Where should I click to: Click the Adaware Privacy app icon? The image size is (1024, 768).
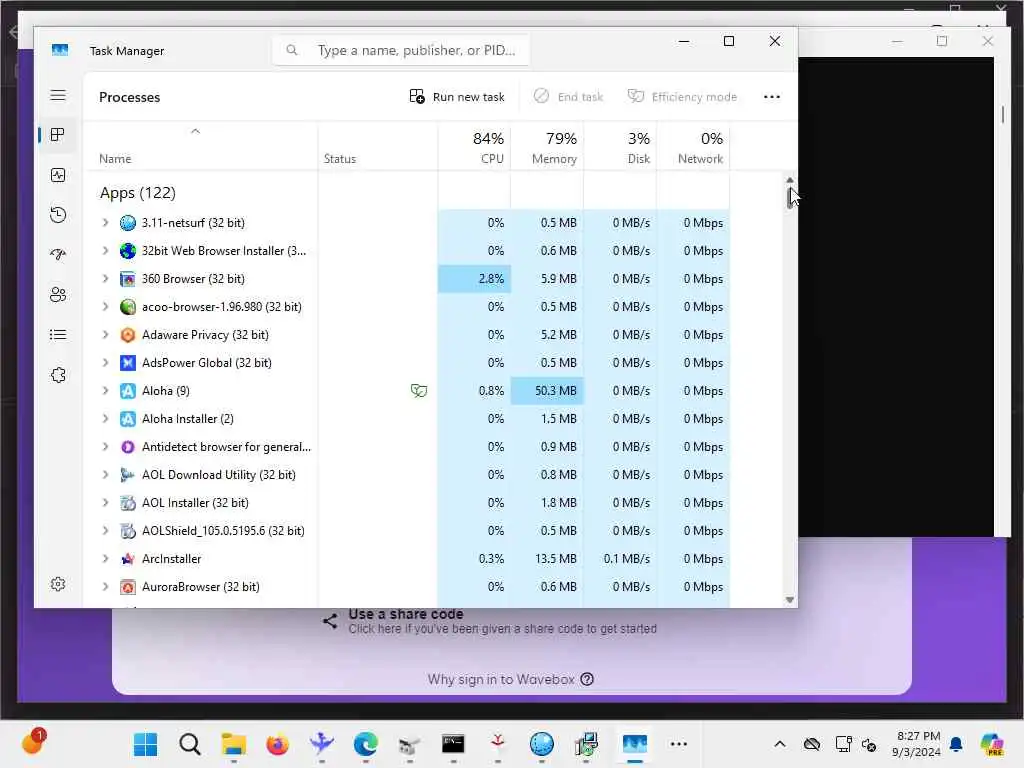point(128,334)
